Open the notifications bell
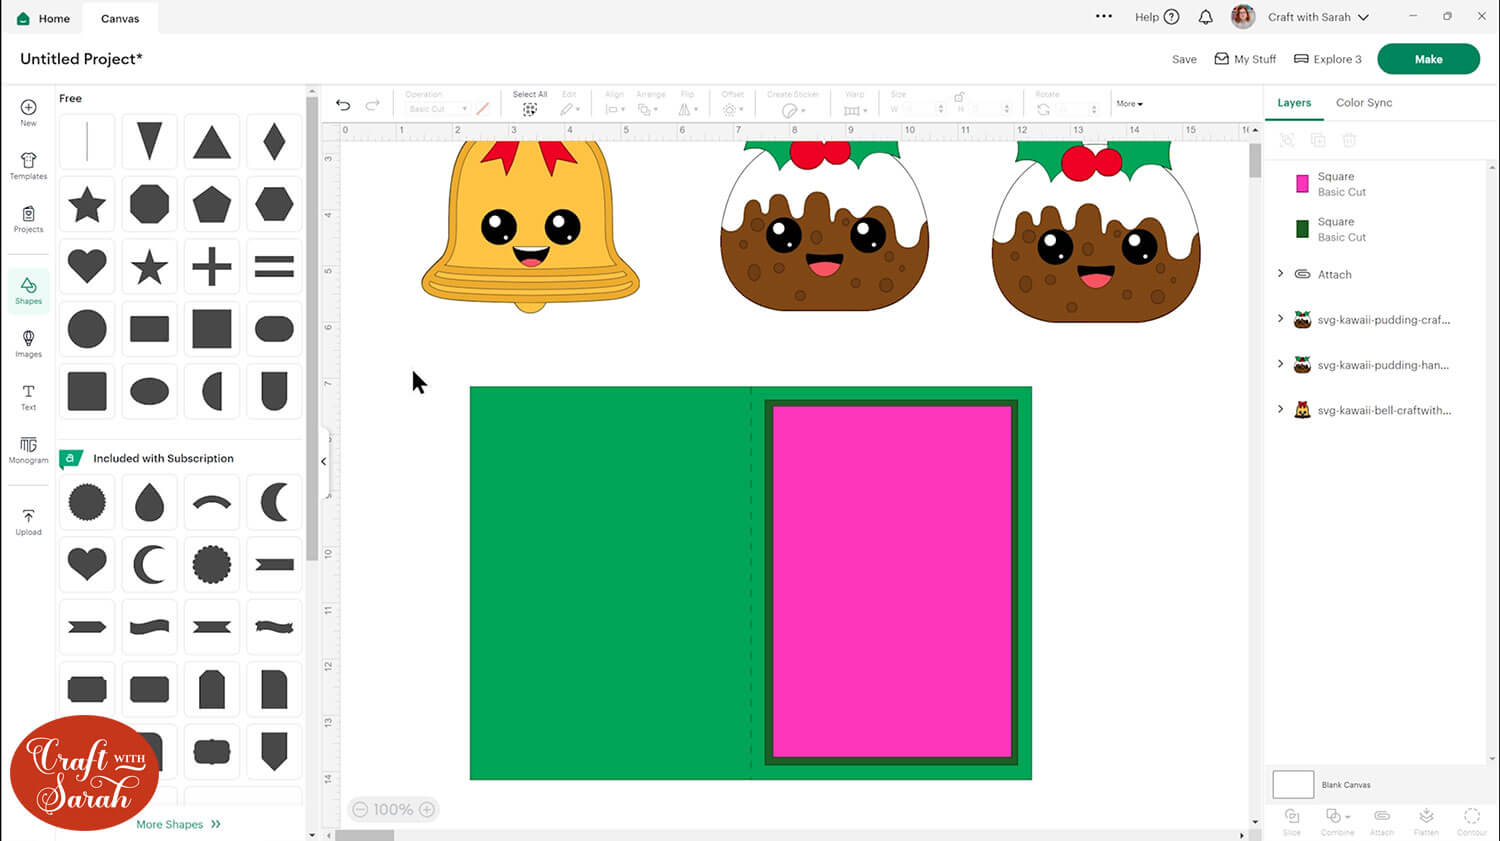 tap(1205, 17)
